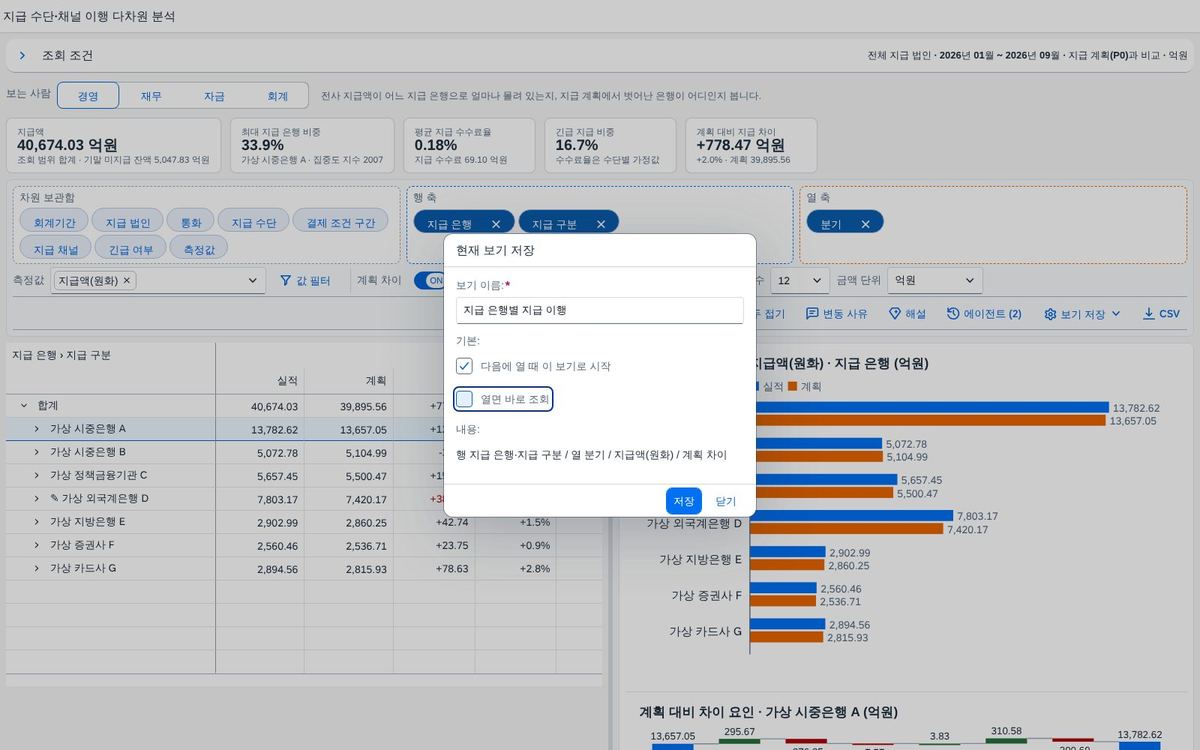This screenshot has height=750, width=1200.
Task: Click blue 실적 bar for 가상 지방은행 E
Action: click(788, 552)
